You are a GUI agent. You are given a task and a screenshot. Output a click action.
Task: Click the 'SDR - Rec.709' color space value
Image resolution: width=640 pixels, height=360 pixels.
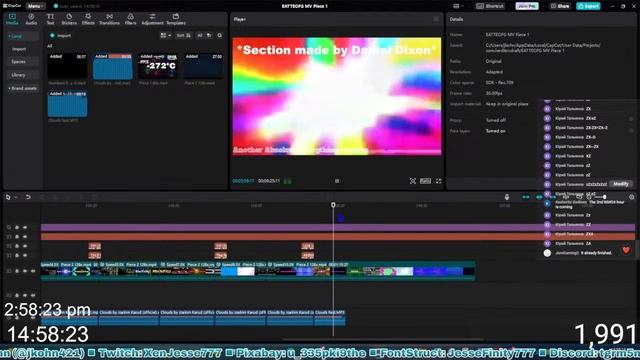pos(500,82)
